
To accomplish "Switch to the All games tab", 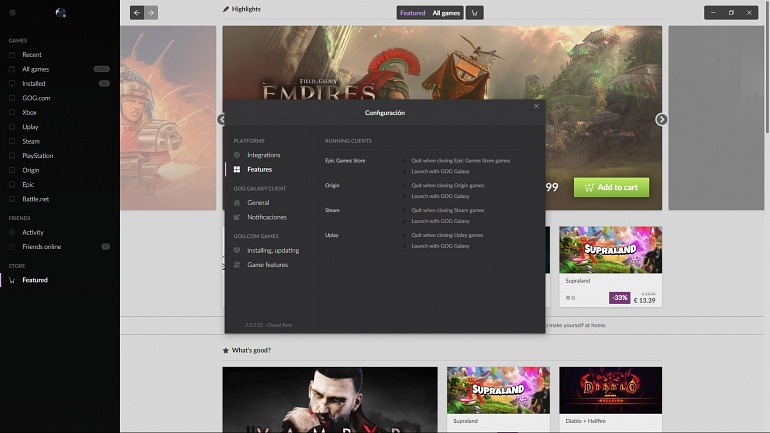I will (446, 13).
